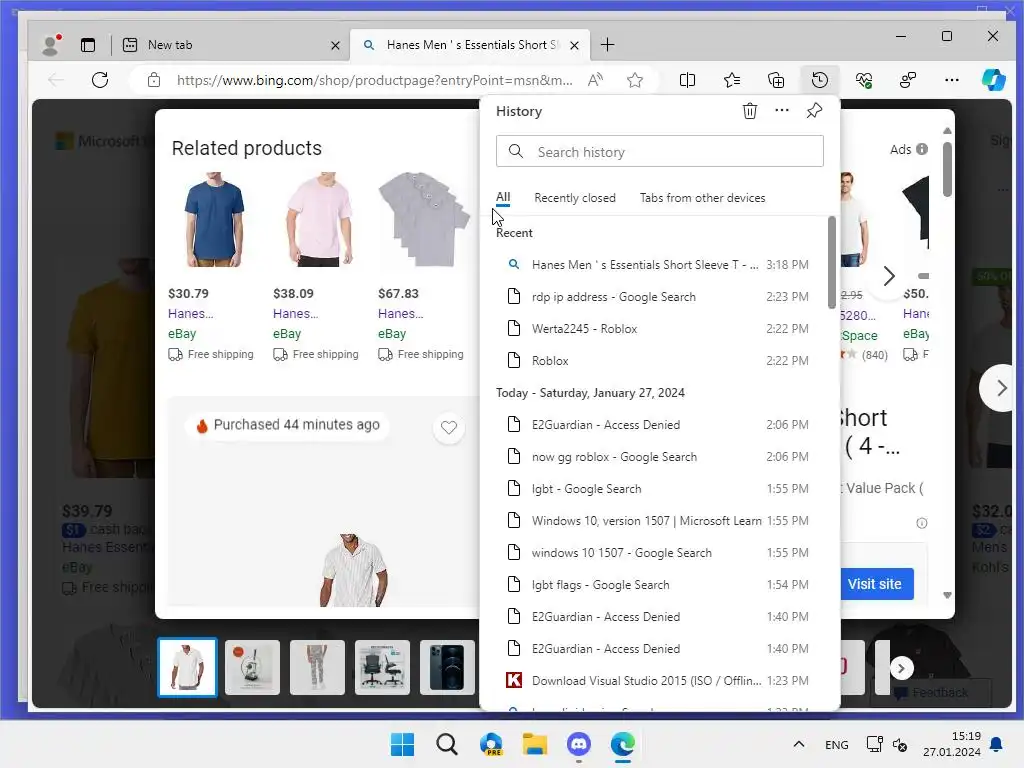The width and height of the screenshot is (1024, 768).
Task: Open Hanes Men's Essentials 3:18 PM entry
Action: point(658,264)
